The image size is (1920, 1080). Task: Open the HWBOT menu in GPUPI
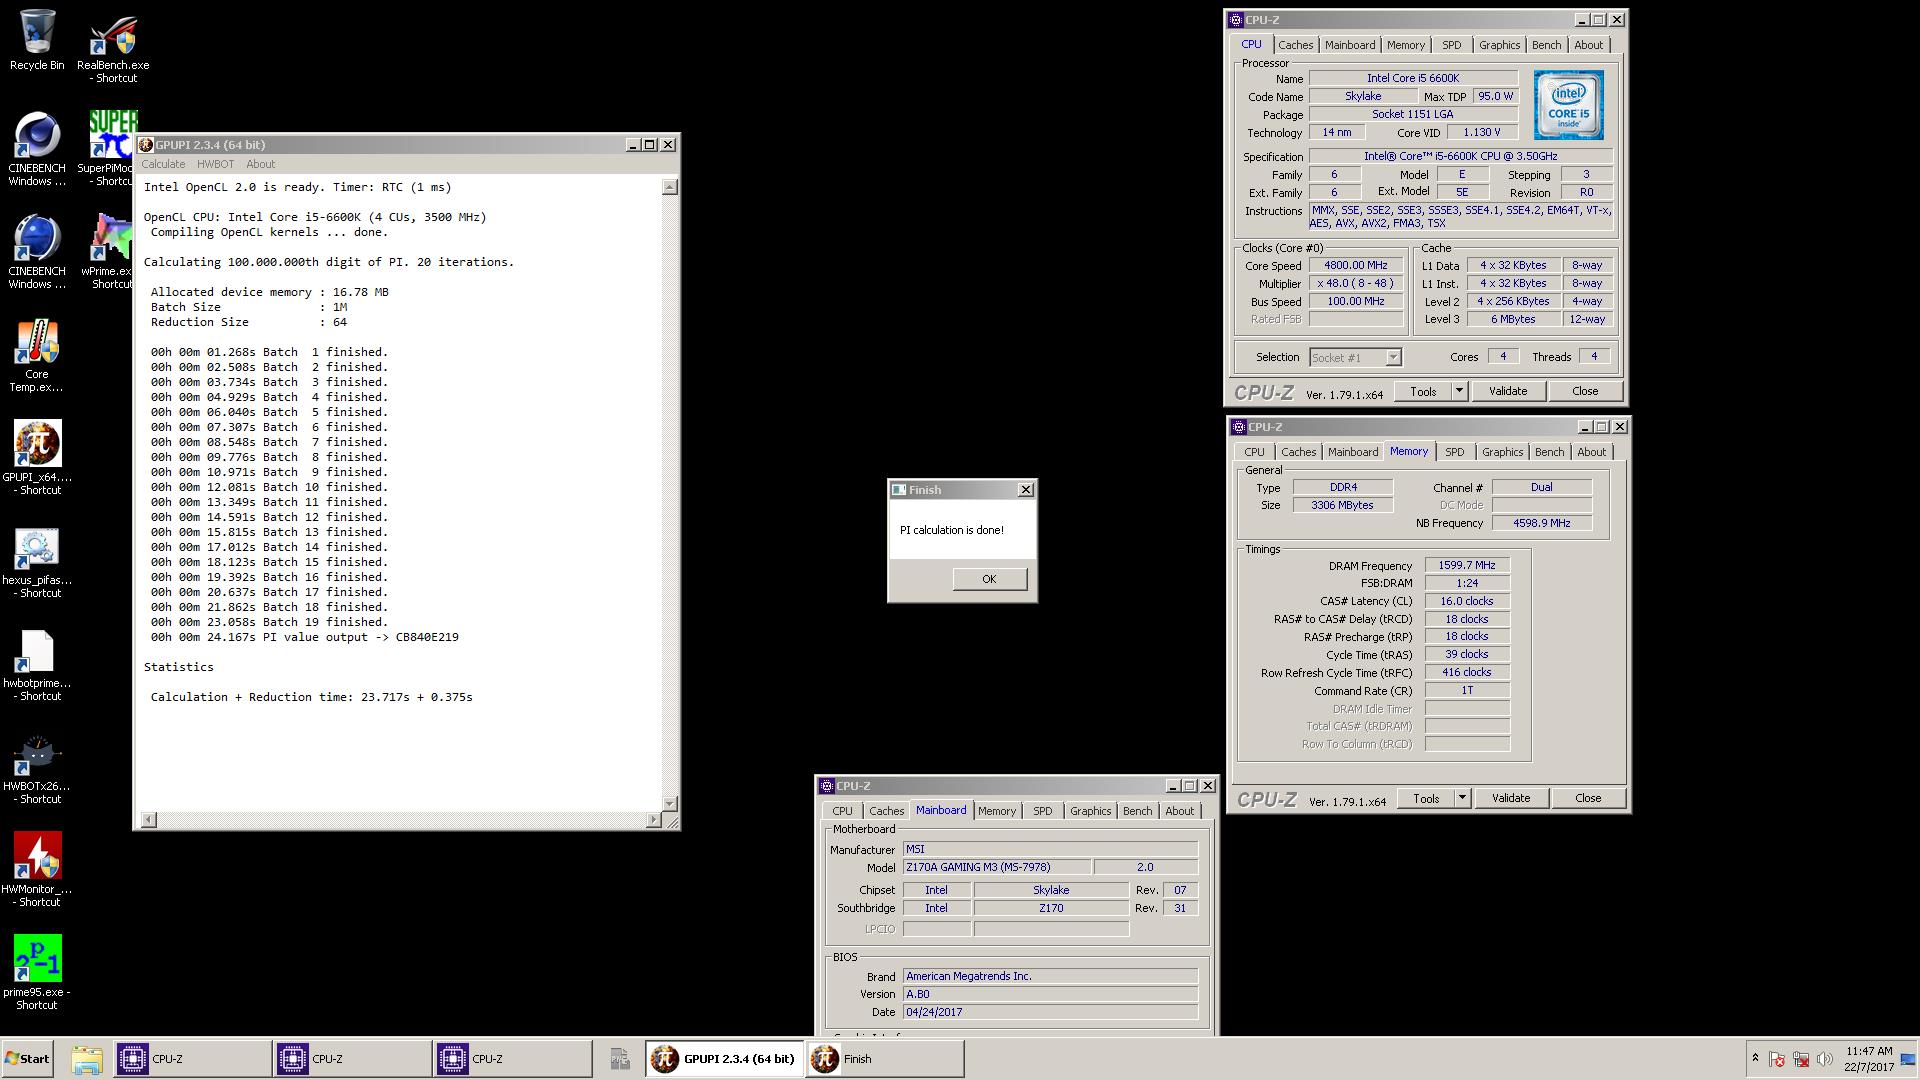coord(215,164)
